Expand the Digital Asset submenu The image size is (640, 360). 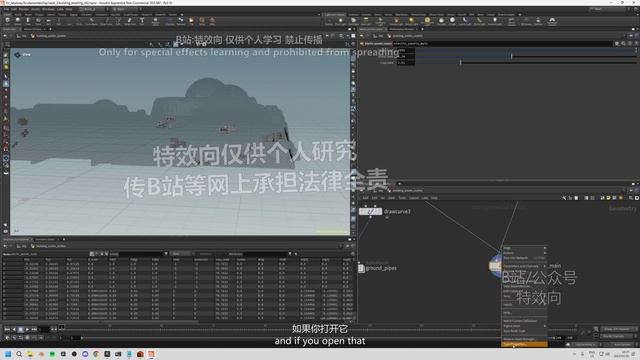[x=524, y=326]
